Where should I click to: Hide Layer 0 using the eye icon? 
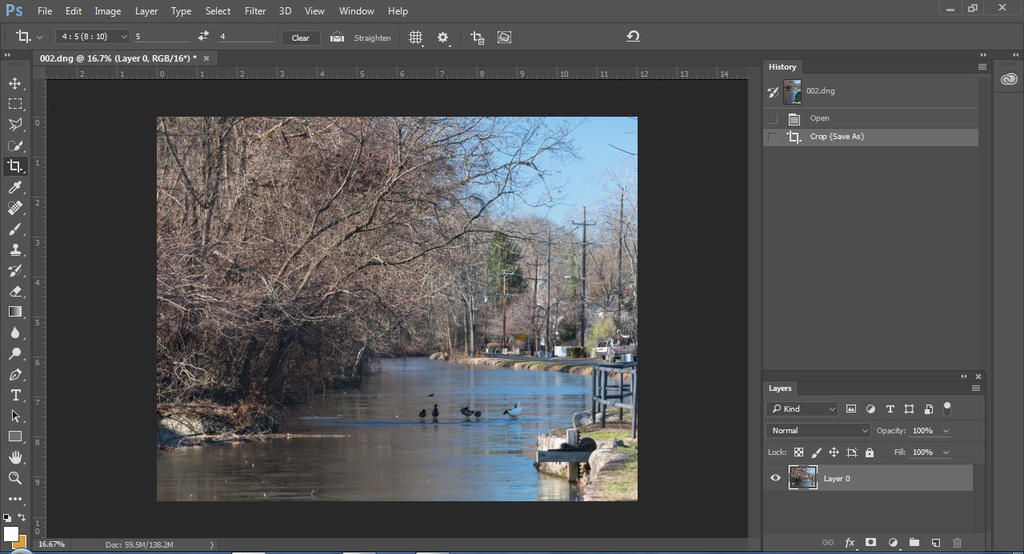coord(775,478)
